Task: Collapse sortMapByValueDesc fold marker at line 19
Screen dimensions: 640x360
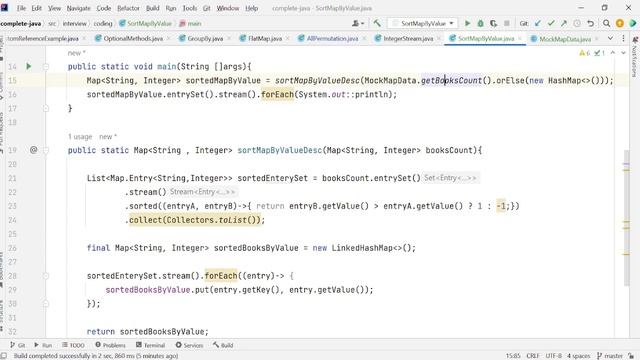Action: (46, 150)
